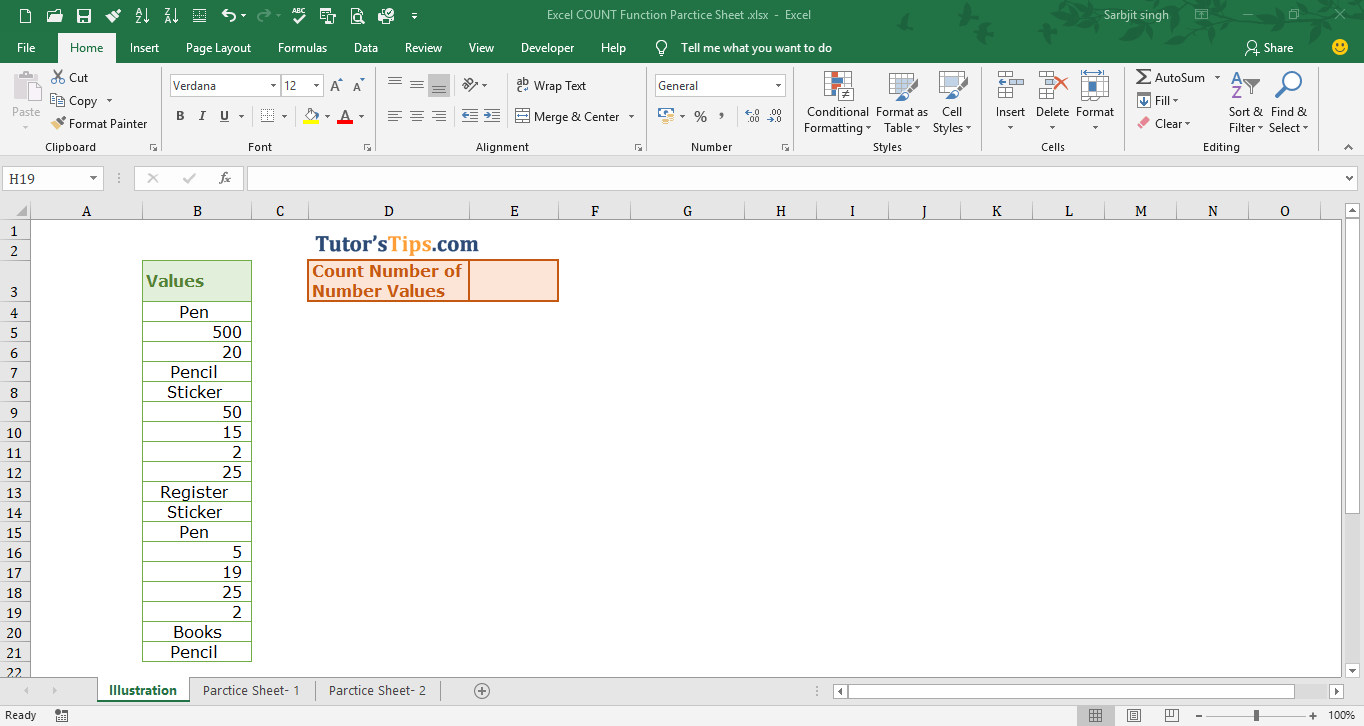This screenshot has height=726, width=1364.
Task: Open Merge & Center dropdown arrow
Action: click(x=631, y=117)
